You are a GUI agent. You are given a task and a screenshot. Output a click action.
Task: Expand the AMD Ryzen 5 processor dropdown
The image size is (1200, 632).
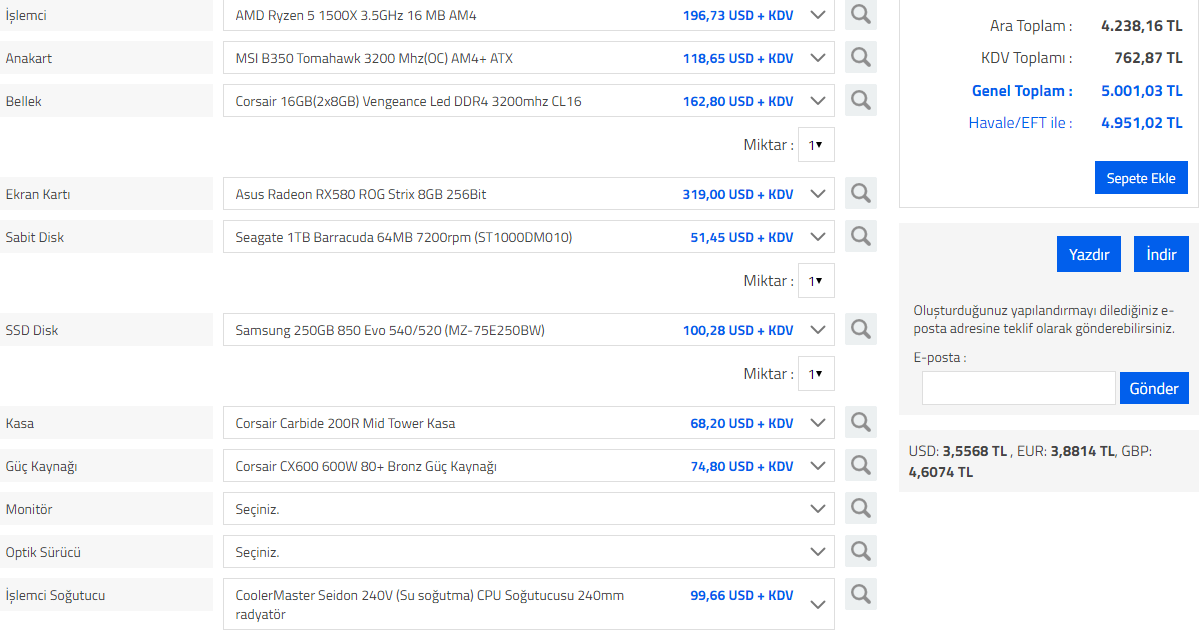528,15
